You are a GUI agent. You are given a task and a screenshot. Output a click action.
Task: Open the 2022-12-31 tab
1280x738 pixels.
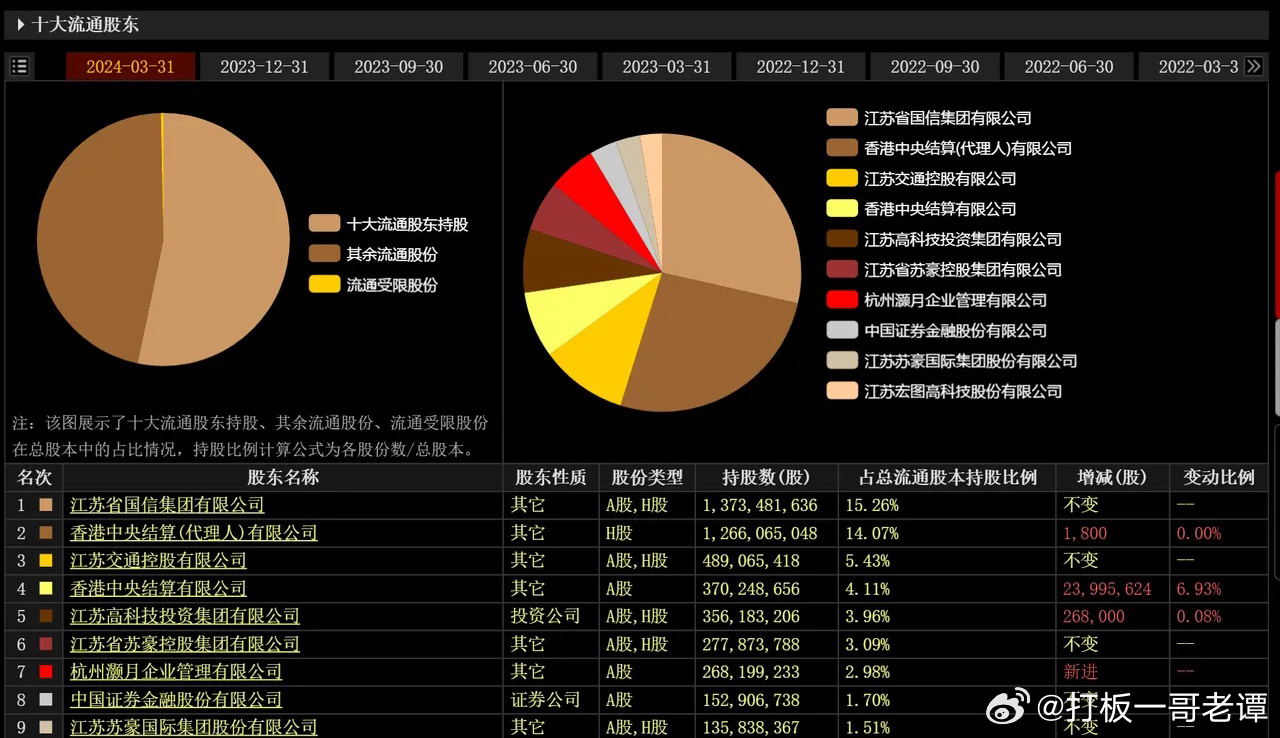[x=800, y=67]
